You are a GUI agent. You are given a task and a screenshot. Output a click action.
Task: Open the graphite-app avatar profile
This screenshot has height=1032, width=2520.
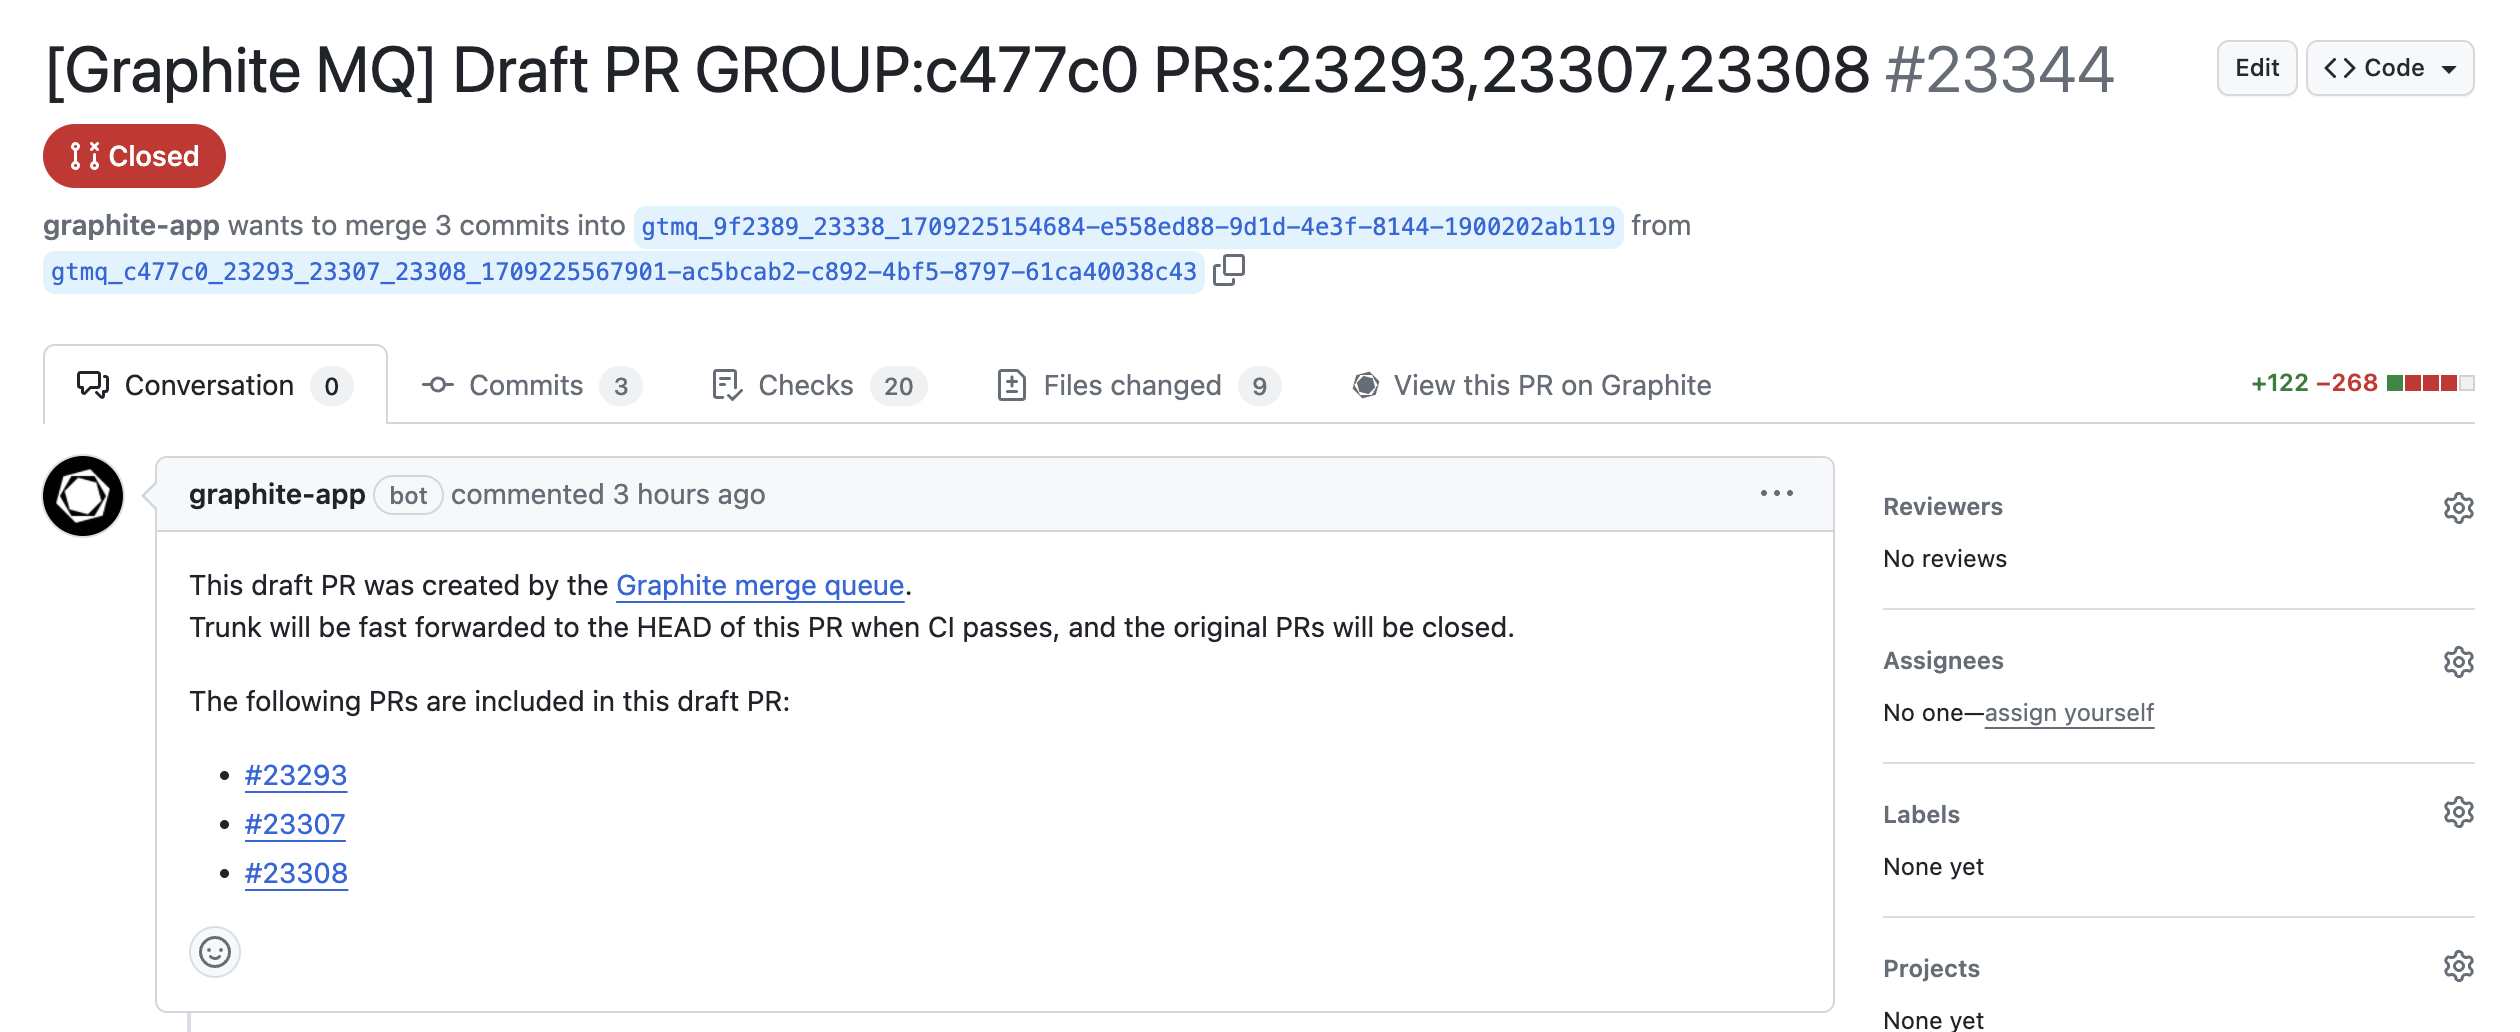[83, 496]
